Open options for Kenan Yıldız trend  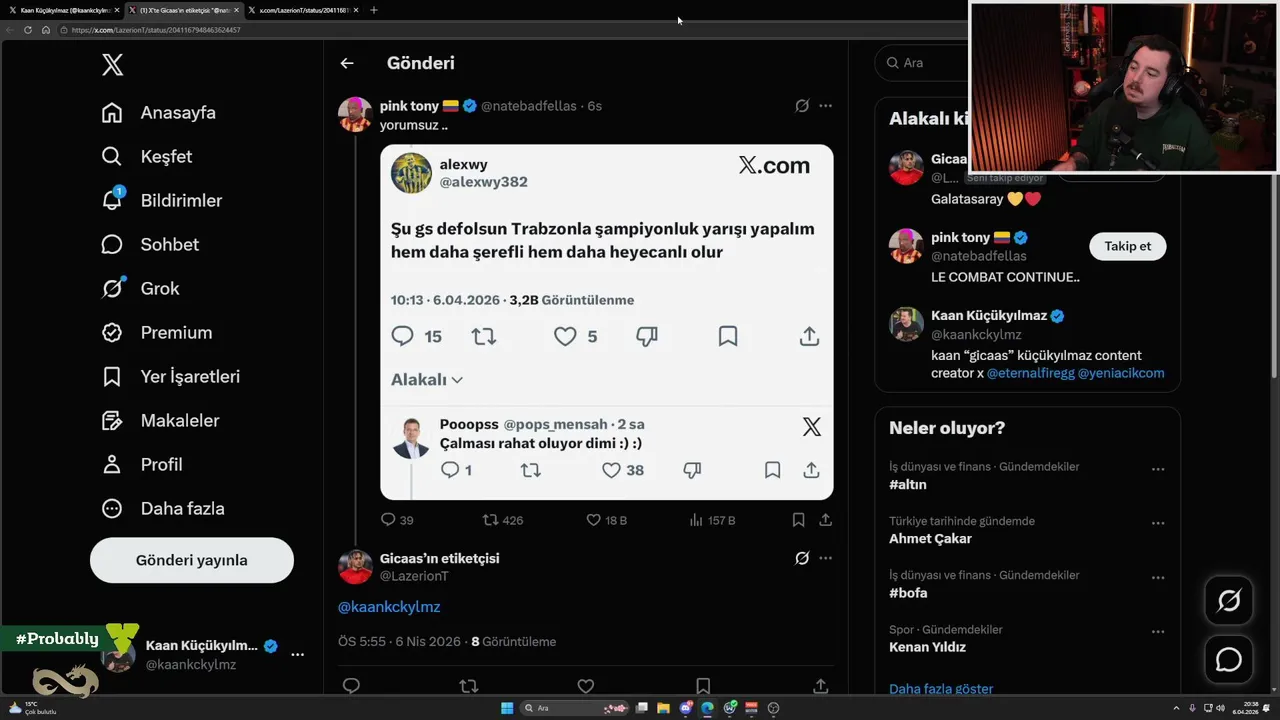(1158, 632)
